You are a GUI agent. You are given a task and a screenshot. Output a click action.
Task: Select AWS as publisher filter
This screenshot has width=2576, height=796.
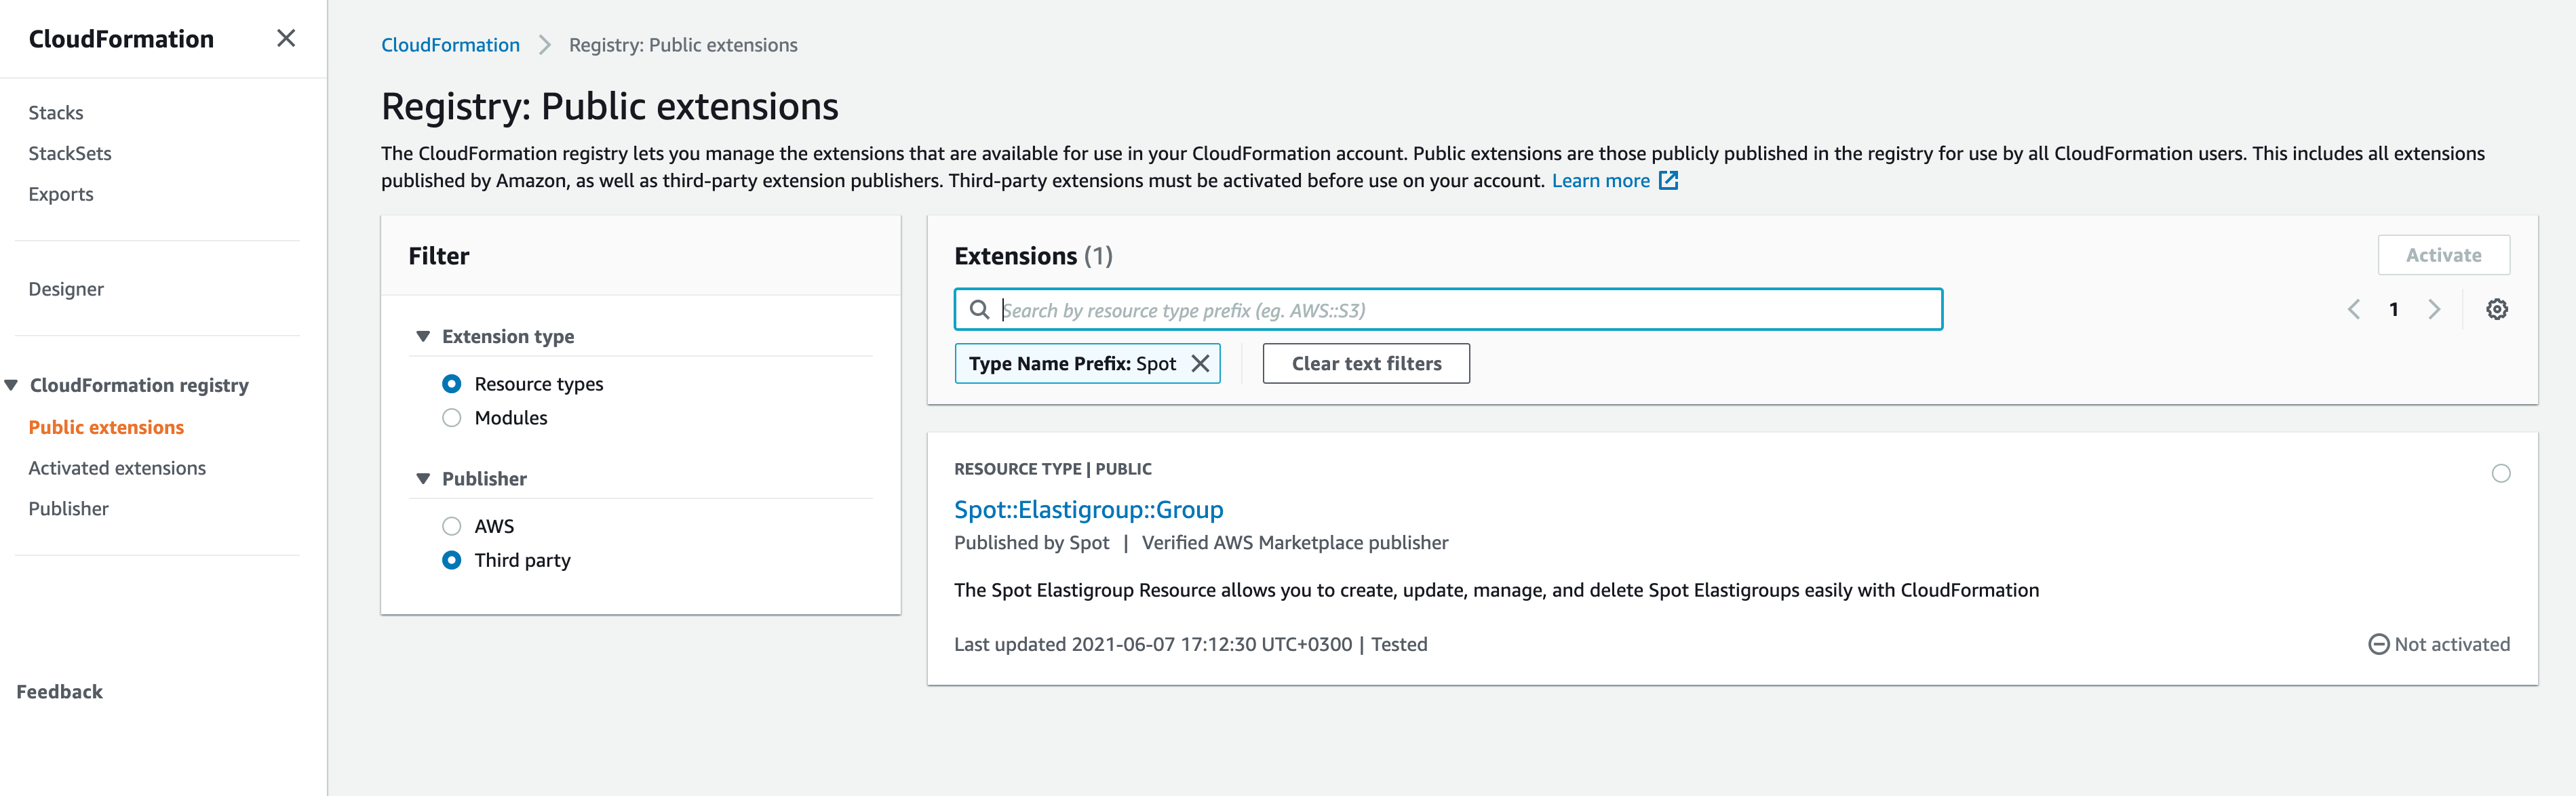452,526
